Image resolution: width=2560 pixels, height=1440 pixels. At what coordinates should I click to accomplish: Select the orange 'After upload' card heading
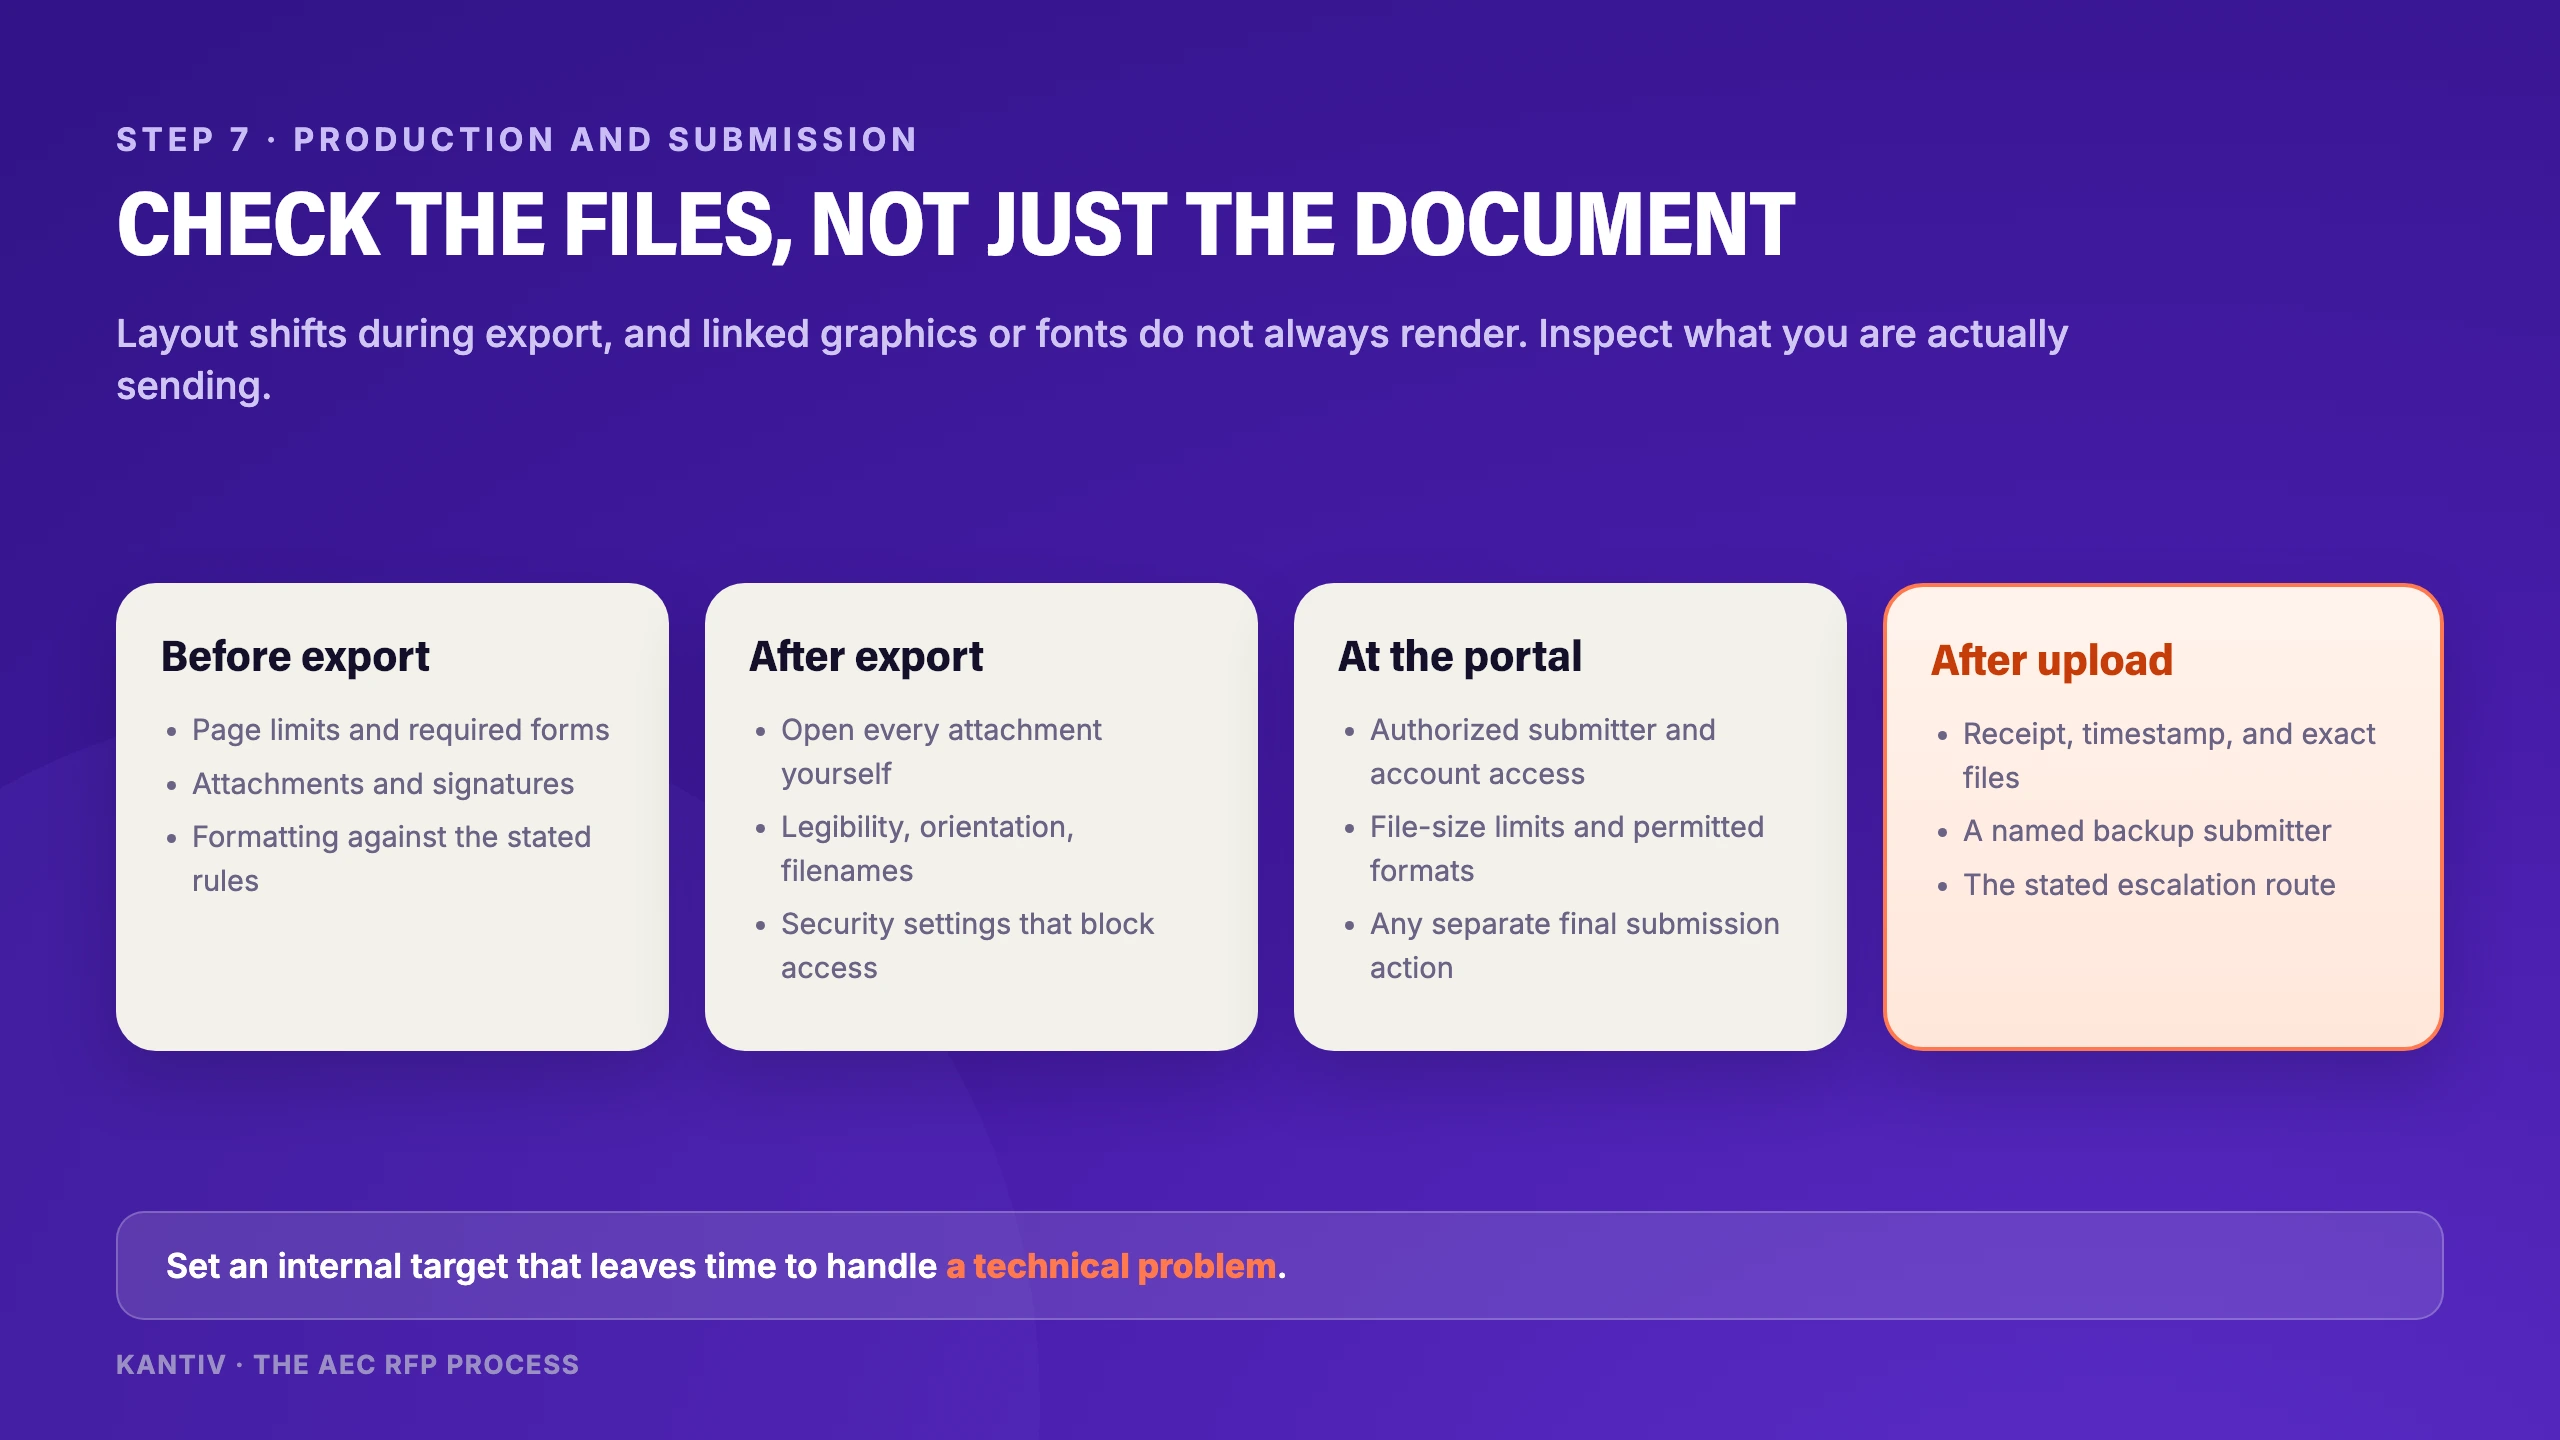2052,660
